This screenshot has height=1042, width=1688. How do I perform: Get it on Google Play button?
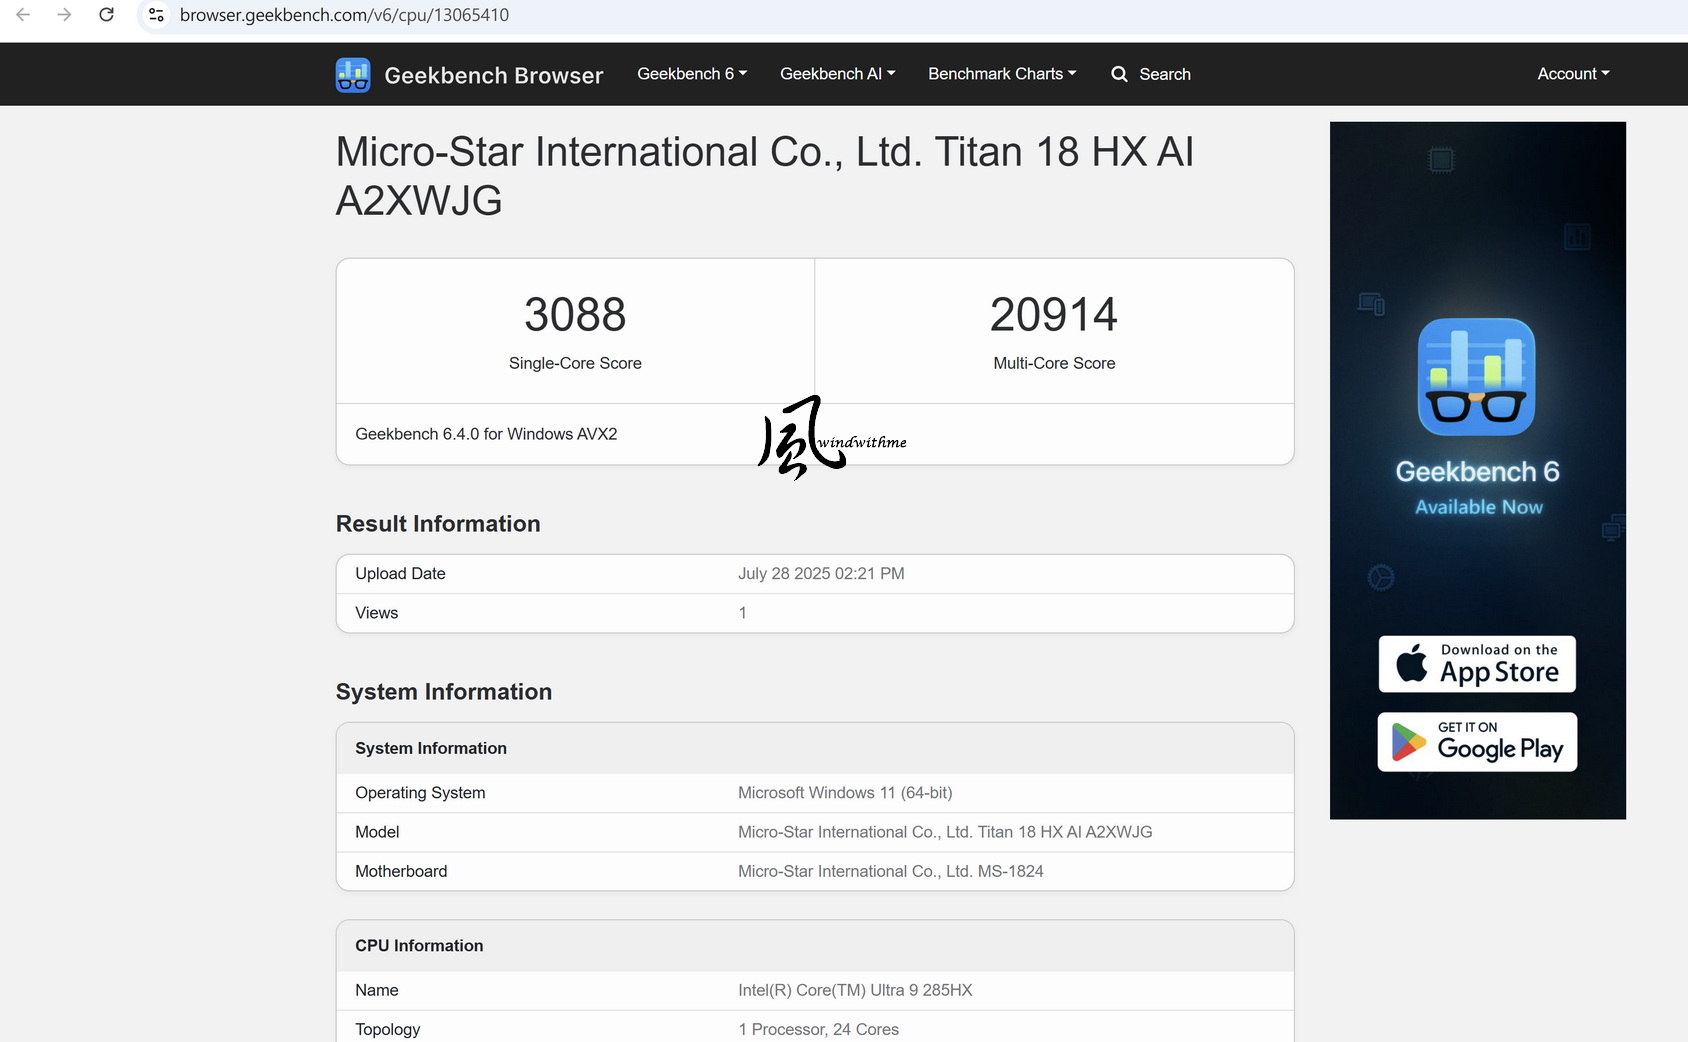pyautogui.click(x=1477, y=742)
